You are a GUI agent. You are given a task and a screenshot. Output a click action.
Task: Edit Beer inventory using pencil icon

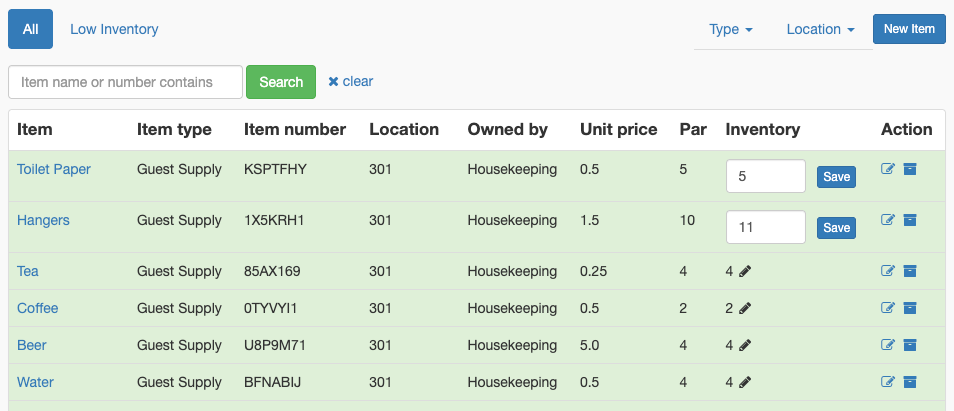(745, 346)
